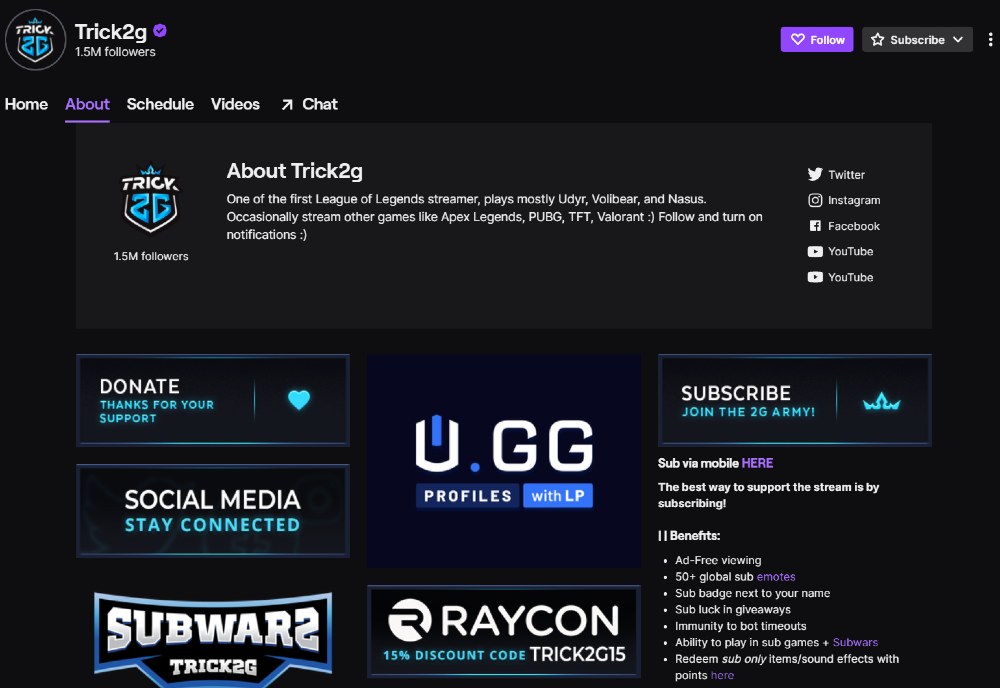
Task: Click the second YouTube play icon
Action: coord(815,277)
